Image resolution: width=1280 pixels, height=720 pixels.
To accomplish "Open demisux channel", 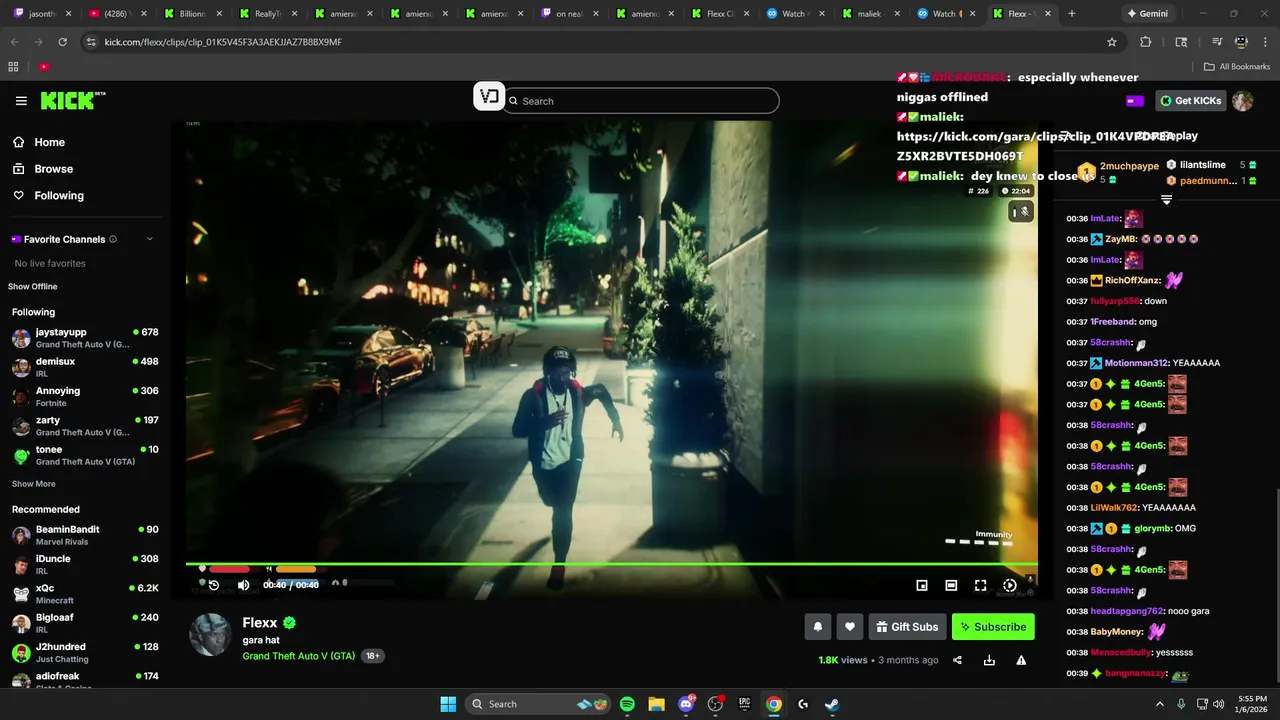I will [85, 367].
